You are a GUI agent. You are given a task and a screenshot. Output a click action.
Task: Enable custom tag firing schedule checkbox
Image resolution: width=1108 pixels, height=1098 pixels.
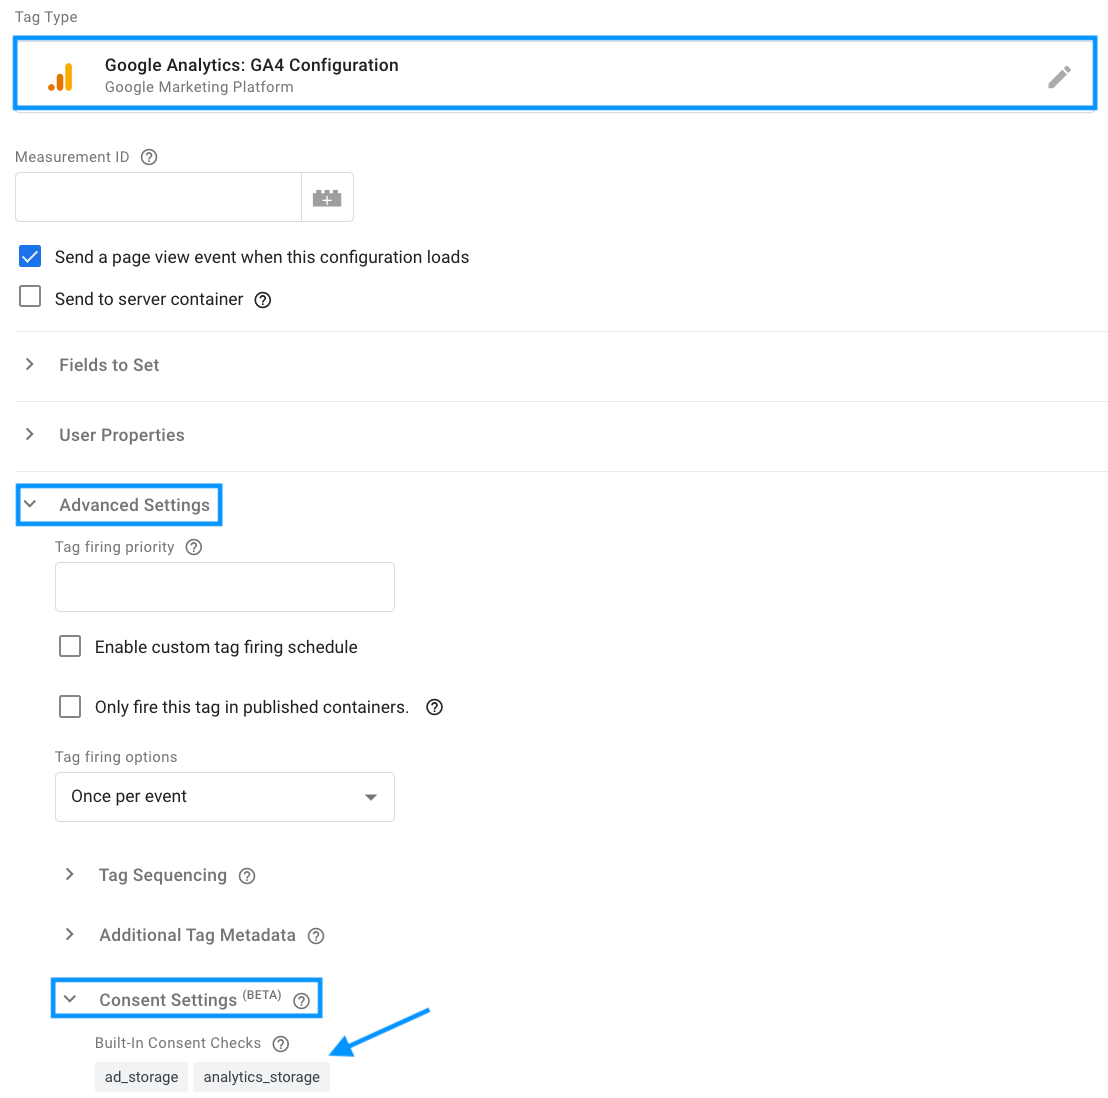click(70, 647)
